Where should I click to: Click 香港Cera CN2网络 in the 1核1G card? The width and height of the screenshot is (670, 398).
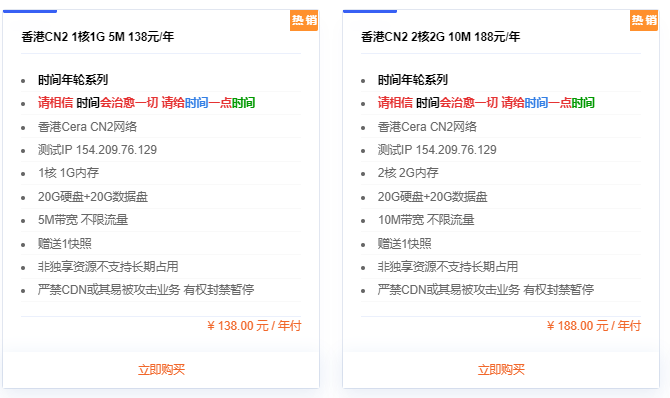[88, 127]
